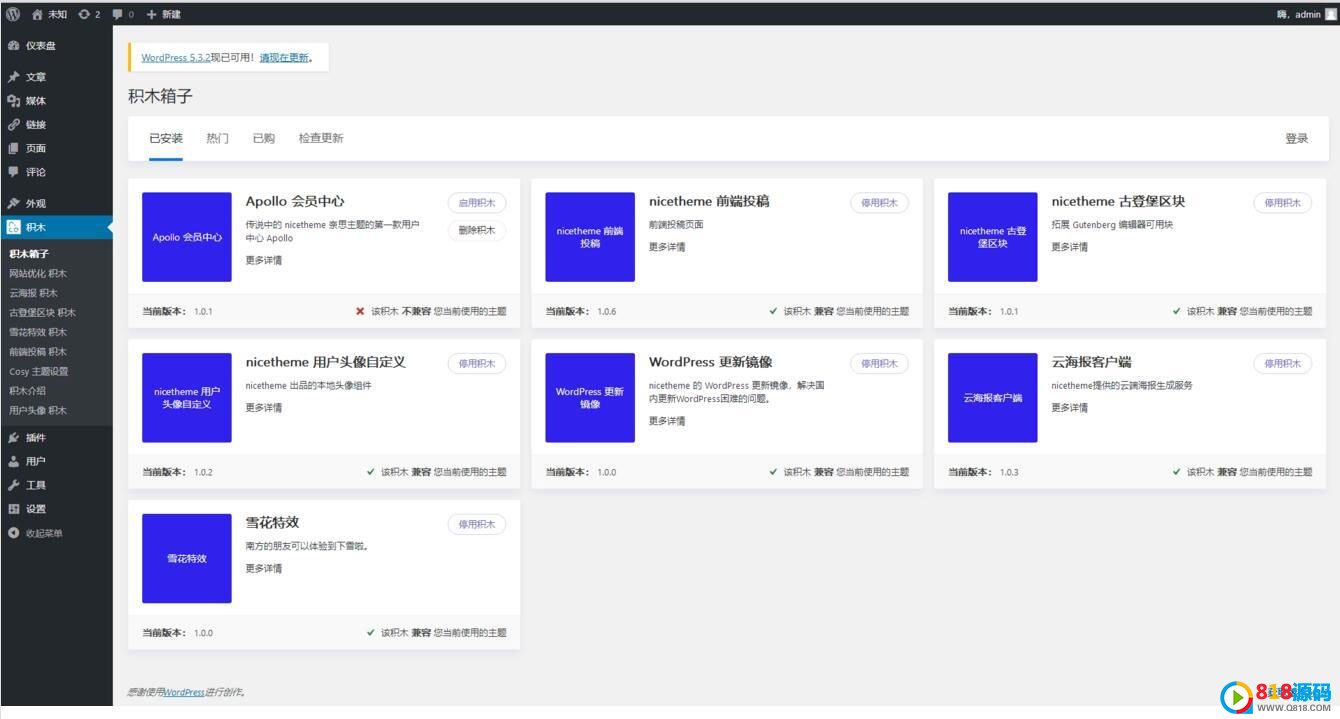Open 媒体 media menu
1340x719 pixels.
(56, 101)
